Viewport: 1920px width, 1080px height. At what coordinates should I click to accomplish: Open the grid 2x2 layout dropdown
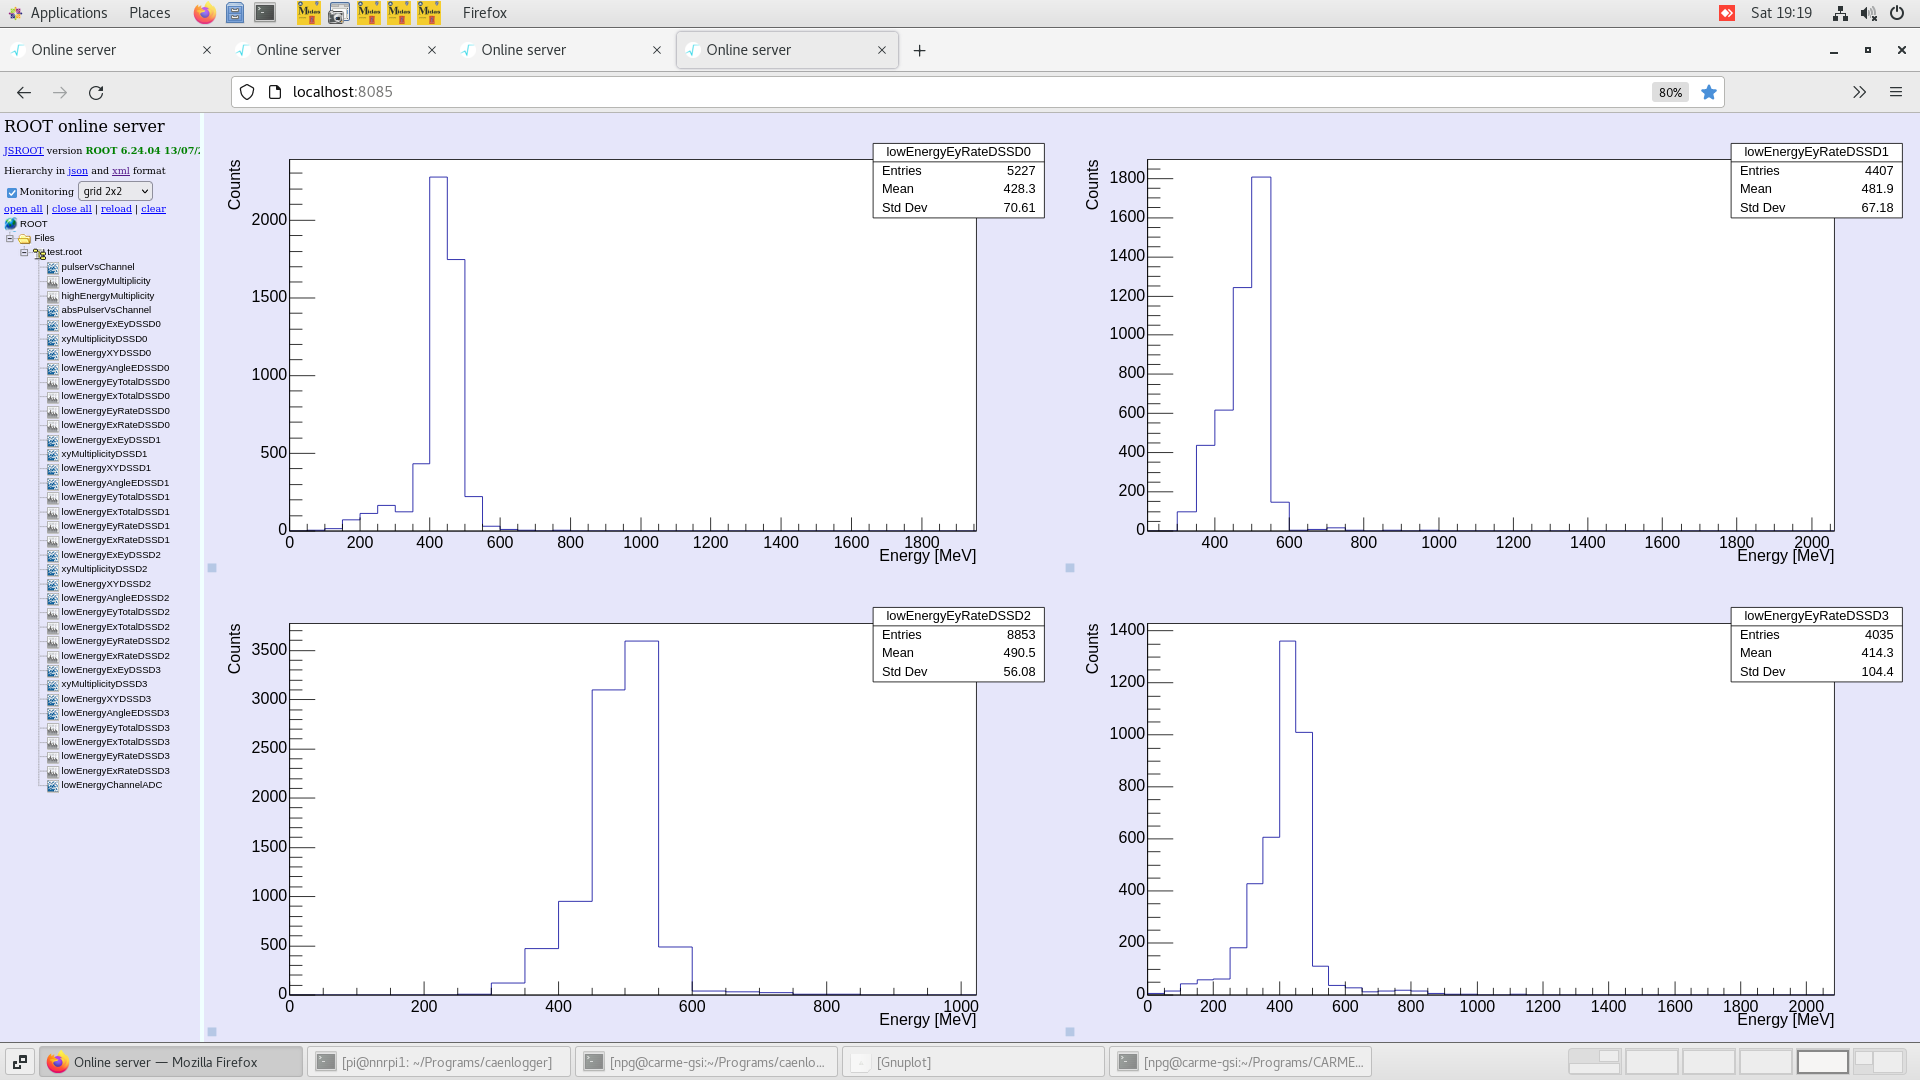(115, 191)
